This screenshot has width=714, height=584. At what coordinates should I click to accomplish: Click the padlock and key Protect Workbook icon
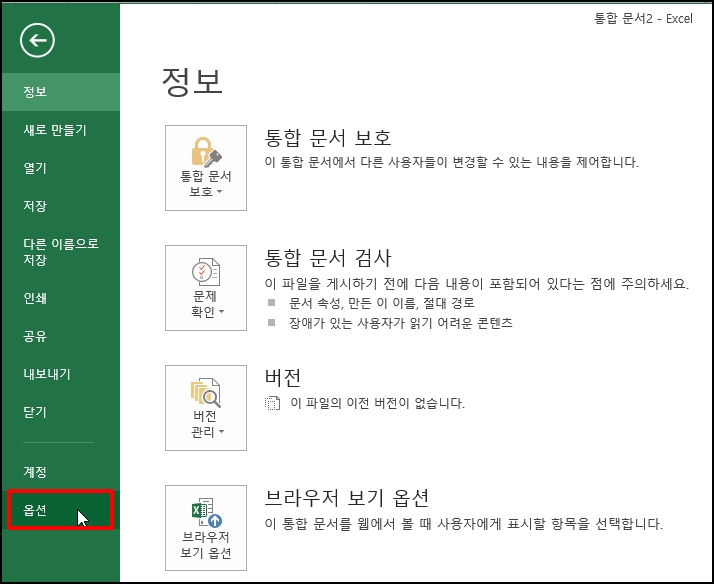206,152
